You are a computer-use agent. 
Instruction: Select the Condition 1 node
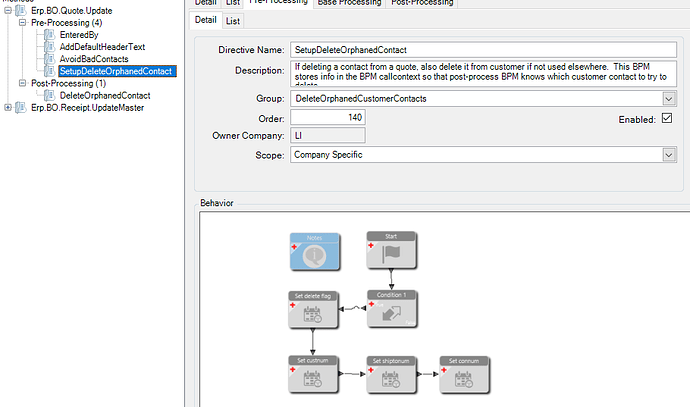(x=392, y=309)
